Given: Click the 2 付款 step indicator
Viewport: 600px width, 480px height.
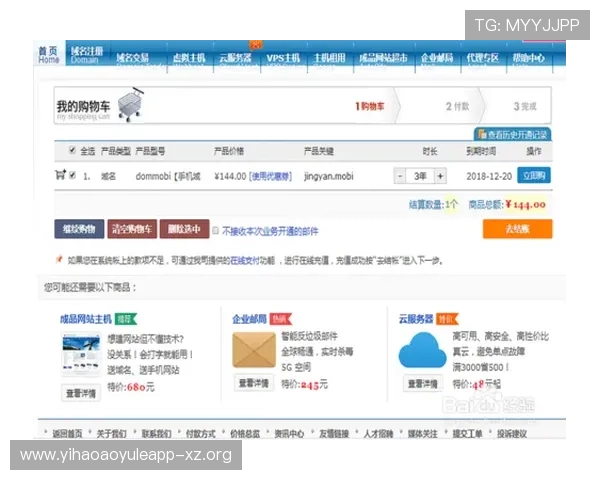Looking at the screenshot, I should [457, 106].
